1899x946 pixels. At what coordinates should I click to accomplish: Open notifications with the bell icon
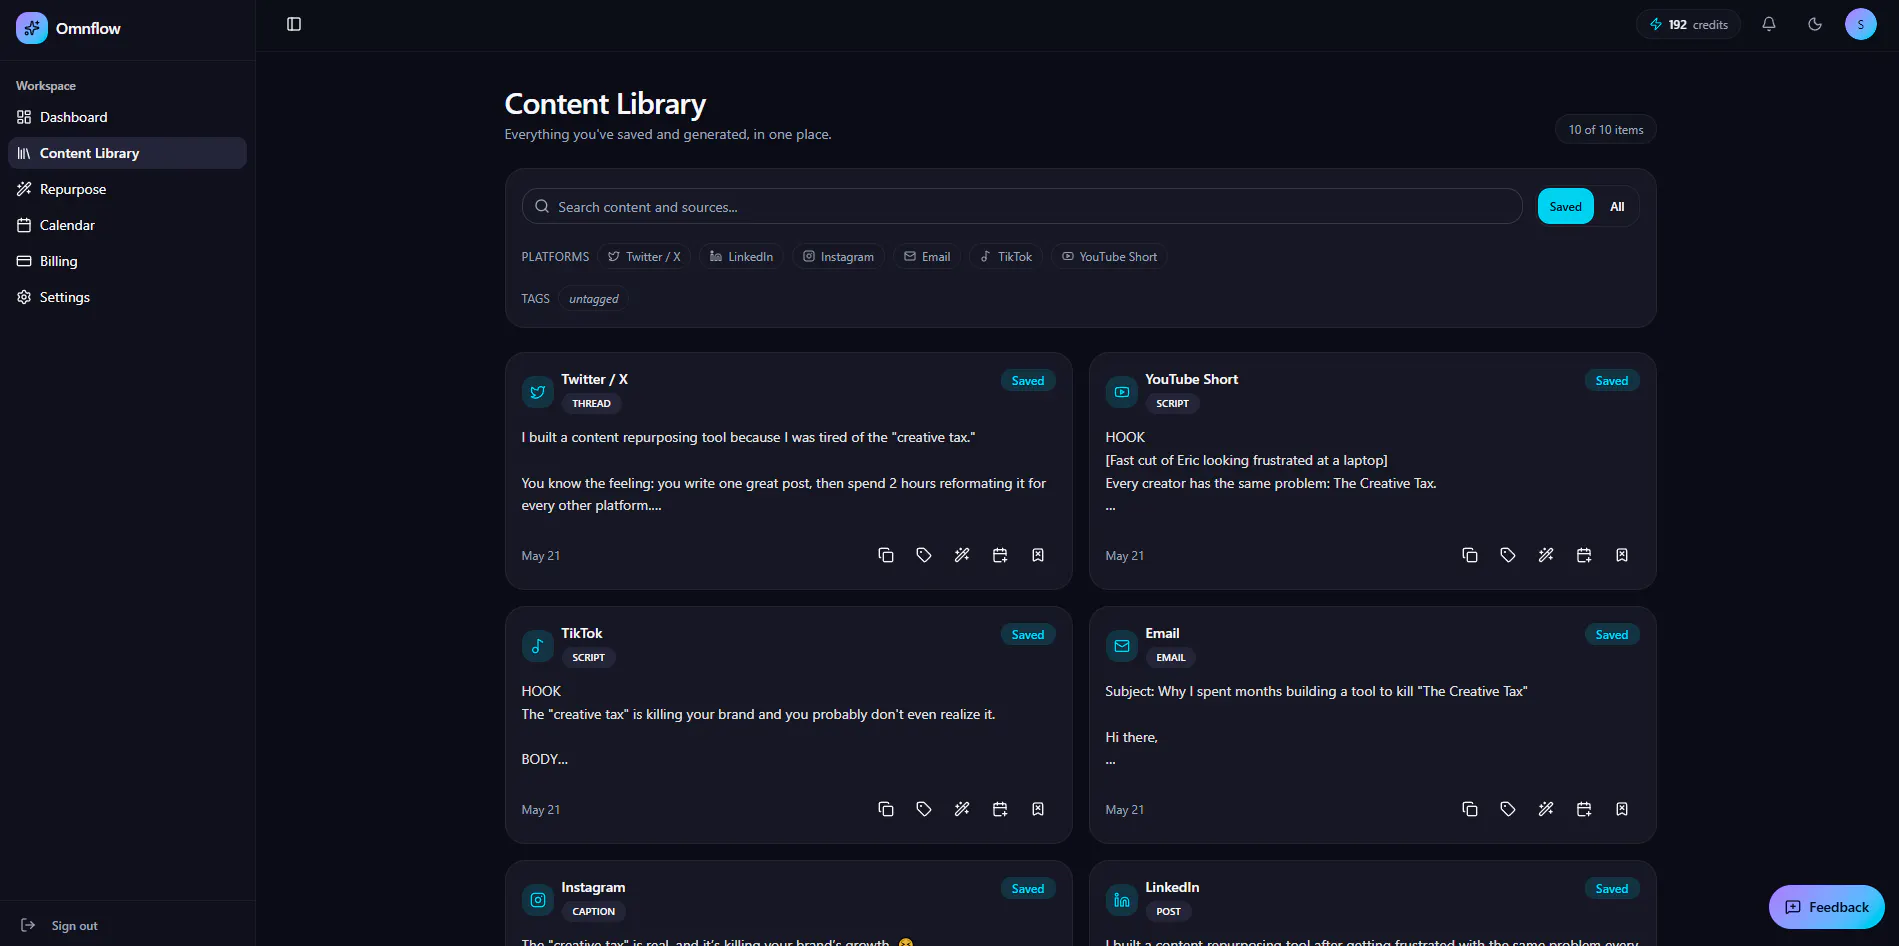click(1769, 24)
